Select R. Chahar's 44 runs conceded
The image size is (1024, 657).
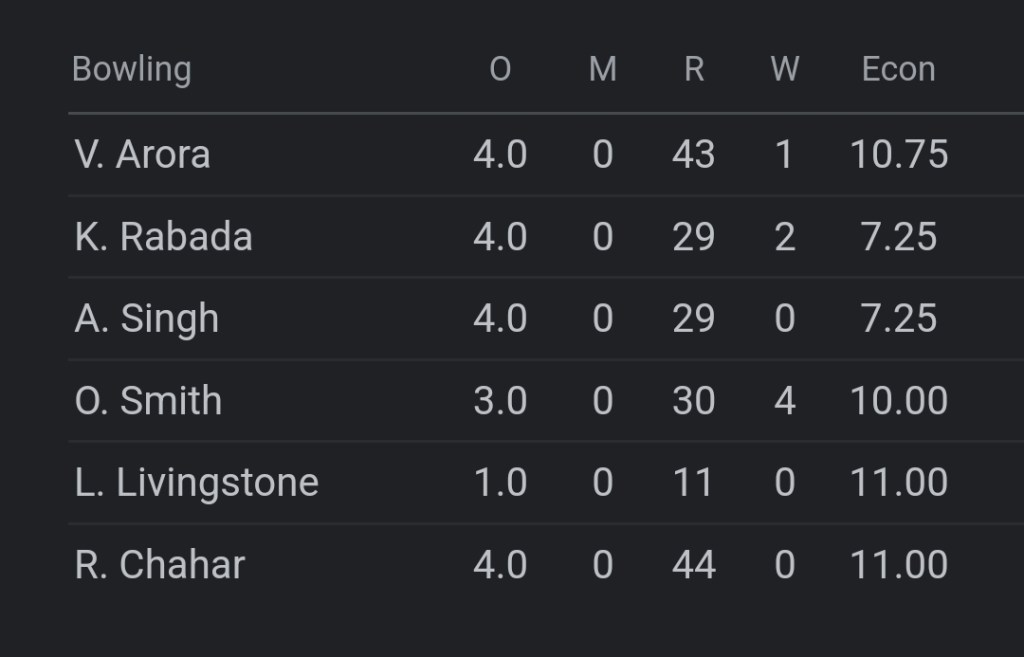[694, 565]
